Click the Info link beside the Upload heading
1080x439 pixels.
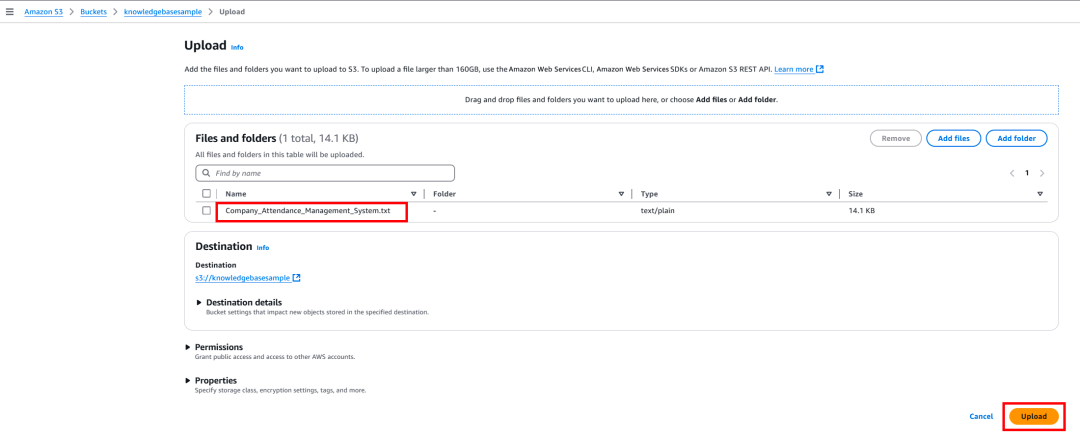[237, 48]
